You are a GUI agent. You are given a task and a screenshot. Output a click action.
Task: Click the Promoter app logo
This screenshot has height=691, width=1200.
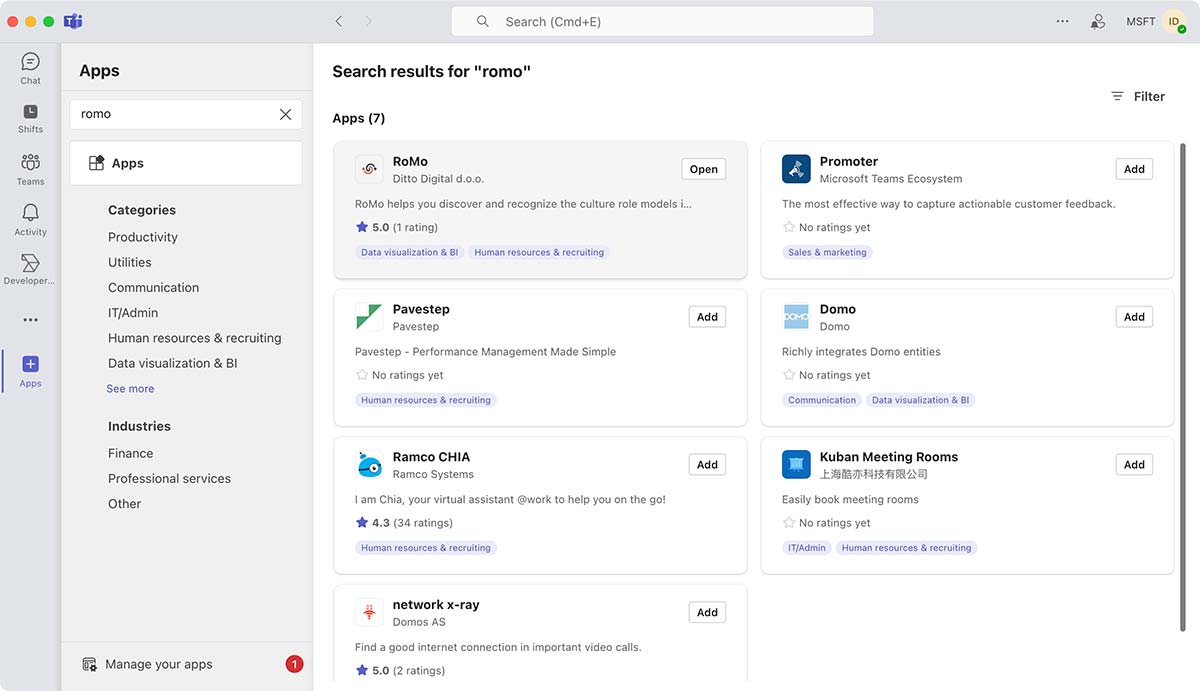pyautogui.click(x=796, y=169)
